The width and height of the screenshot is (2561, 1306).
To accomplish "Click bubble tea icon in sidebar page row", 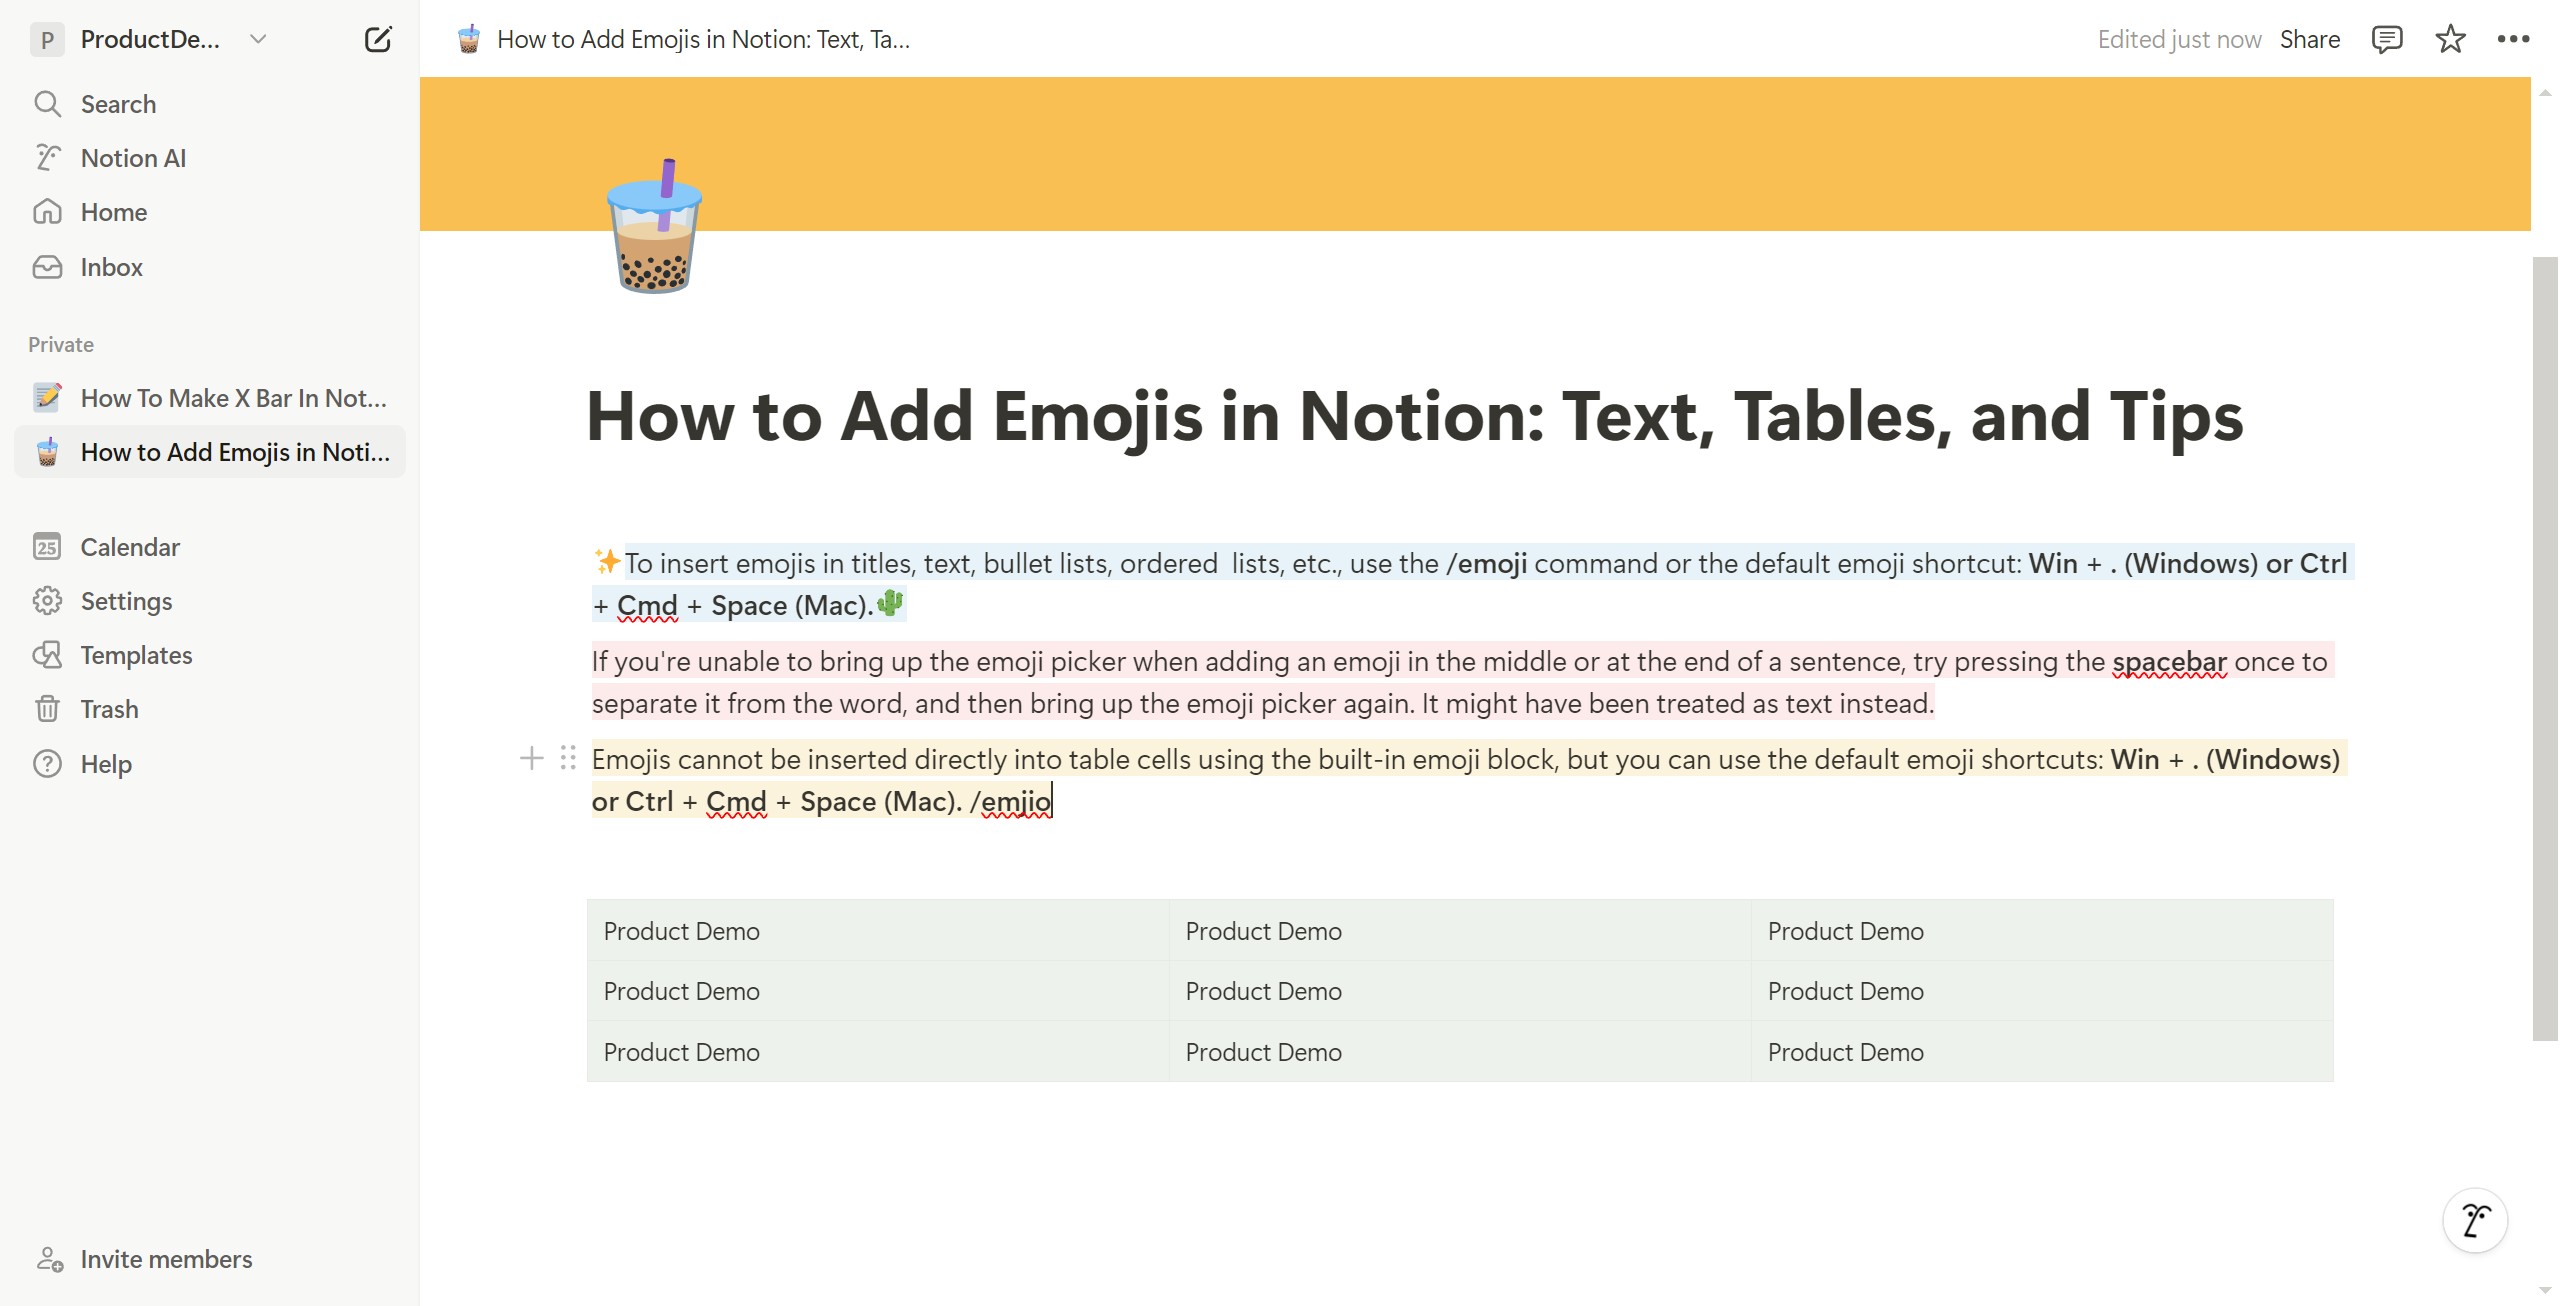I will pyautogui.click(x=47, y=452).
